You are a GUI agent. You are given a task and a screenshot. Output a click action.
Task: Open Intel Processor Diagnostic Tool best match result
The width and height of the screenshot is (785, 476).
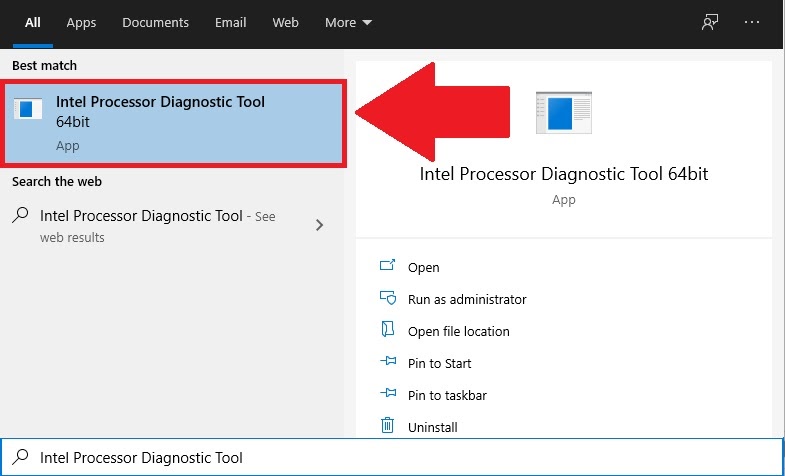pyautogui.click(x=173, y=123)
